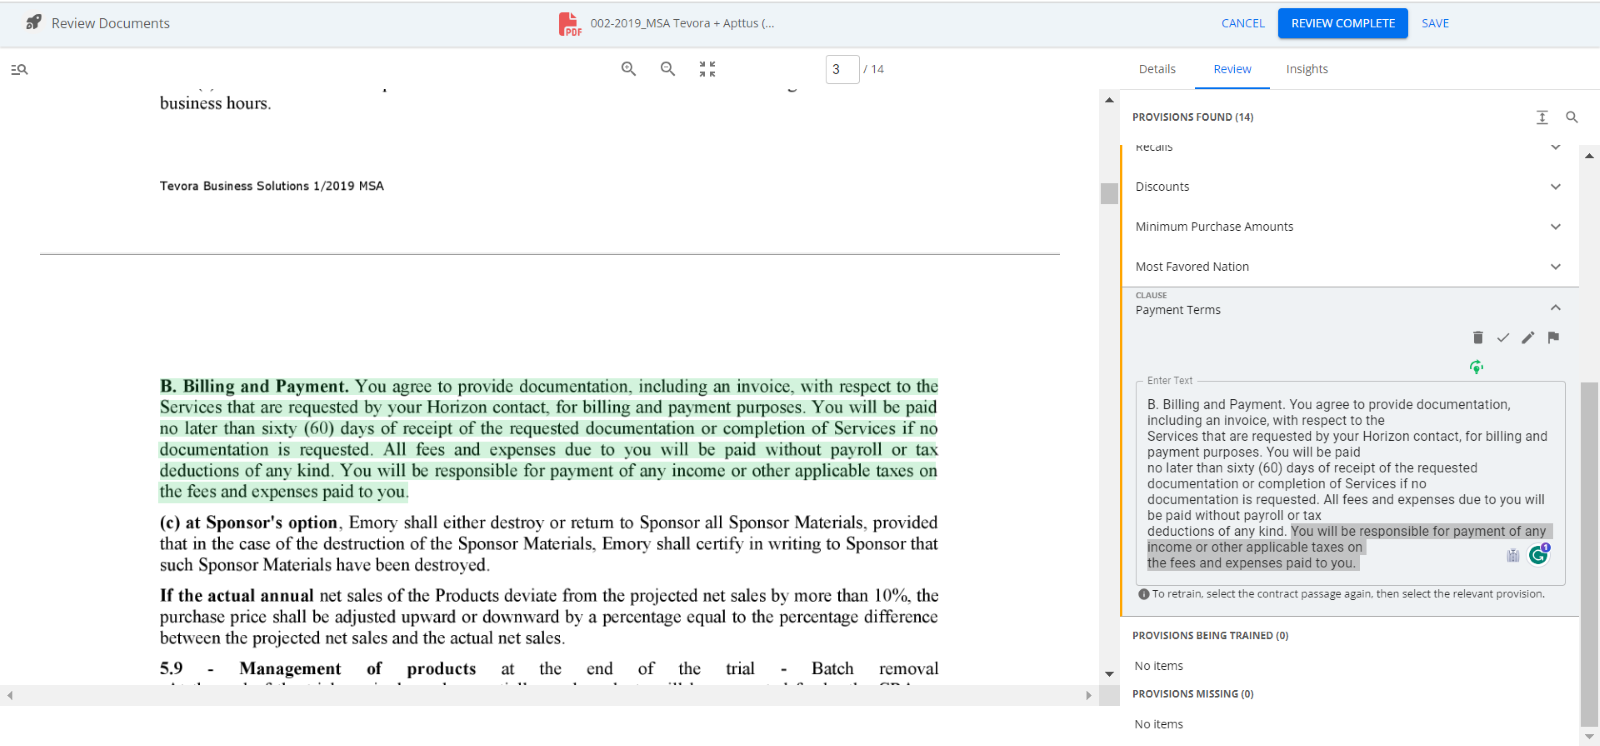Click the fit-to-page collapse icon
This screenshot has height=746, width=1600.
[707, 69]
